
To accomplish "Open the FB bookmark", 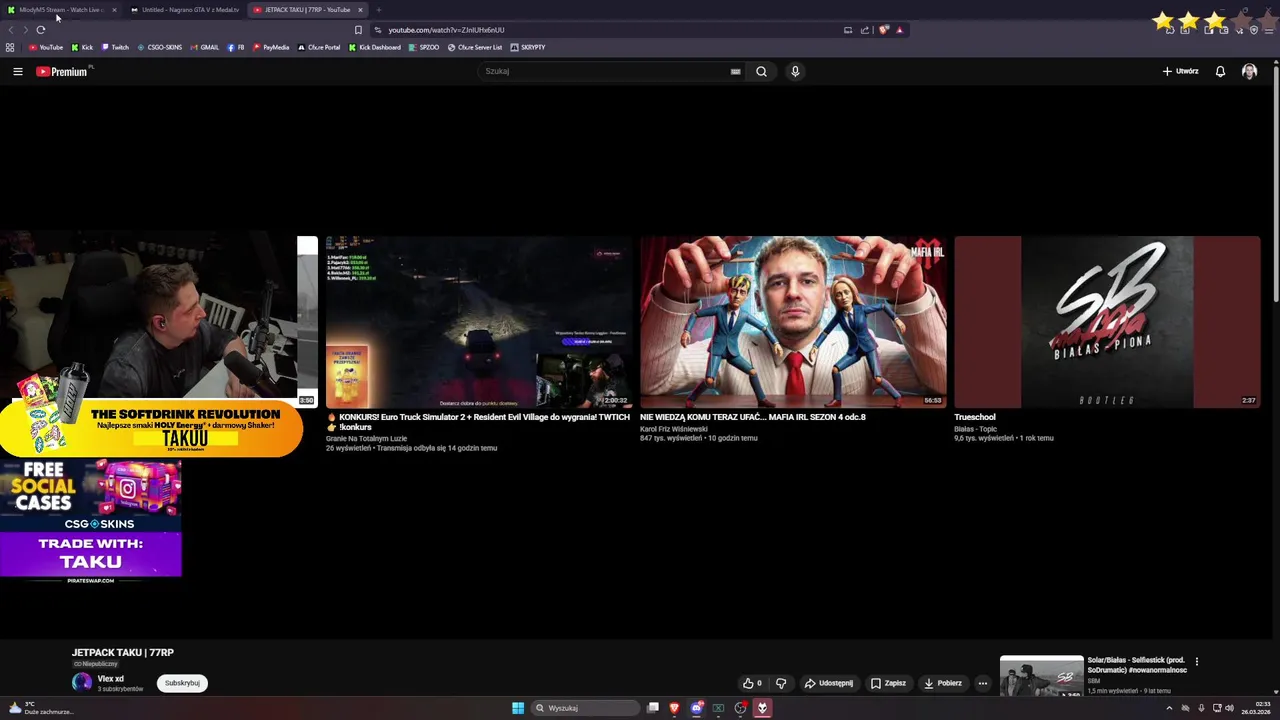I will [236, 47].
